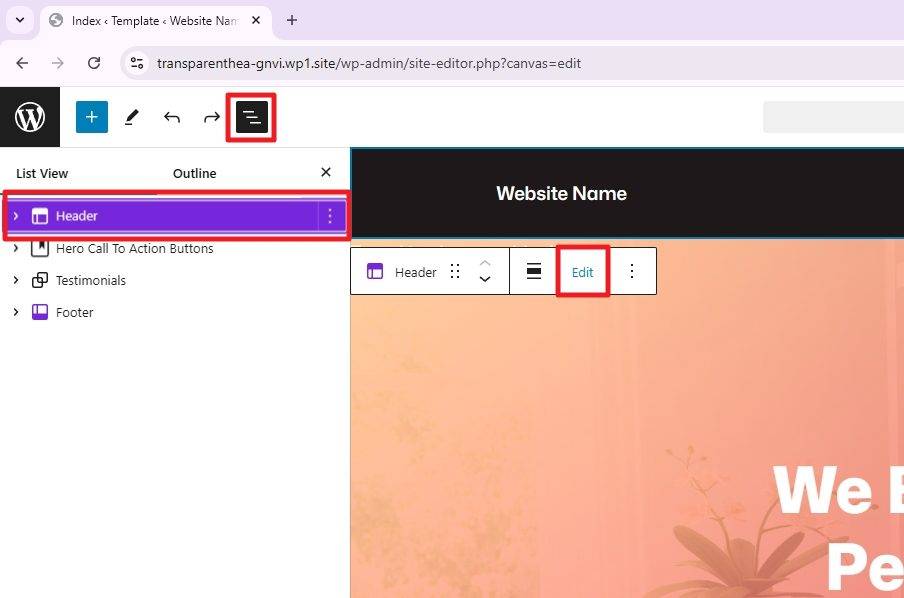904x598 pixels.
Task: Click the Redo arrow
Action: 212,117
